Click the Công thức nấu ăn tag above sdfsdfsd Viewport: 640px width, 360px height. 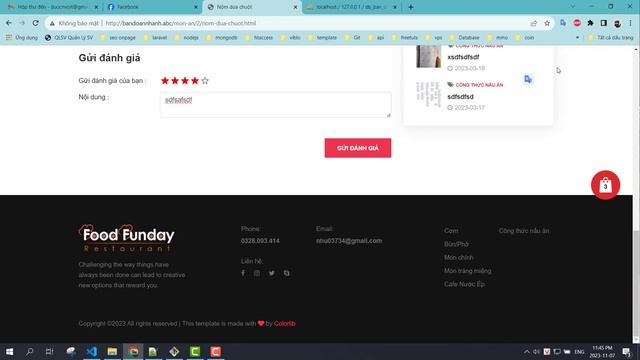[x=479, y=85]
